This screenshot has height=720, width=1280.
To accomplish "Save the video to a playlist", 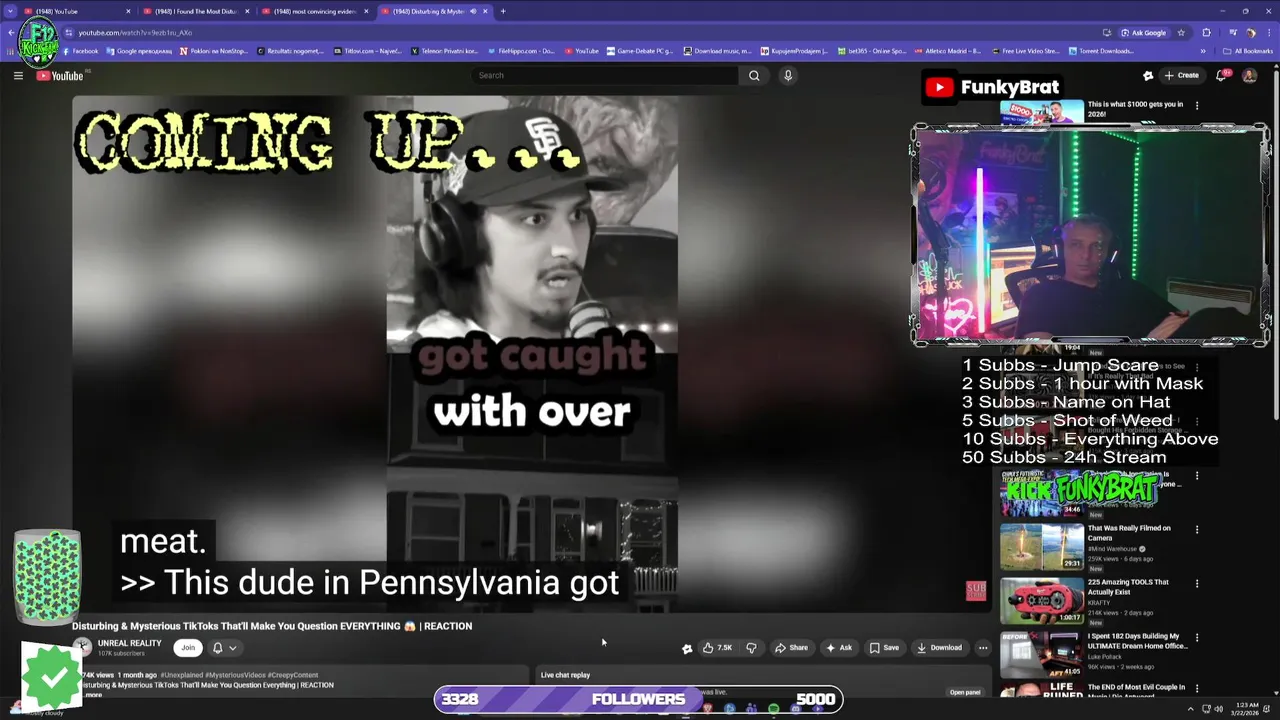I will coord(884,648).
